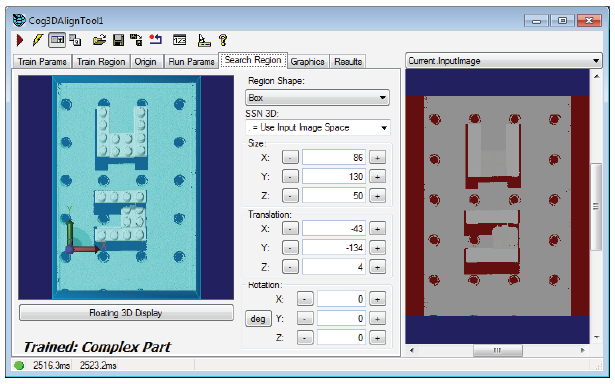Click the 2523.2ms status bar time
The image size is (615, 384).
click(98, 366)
